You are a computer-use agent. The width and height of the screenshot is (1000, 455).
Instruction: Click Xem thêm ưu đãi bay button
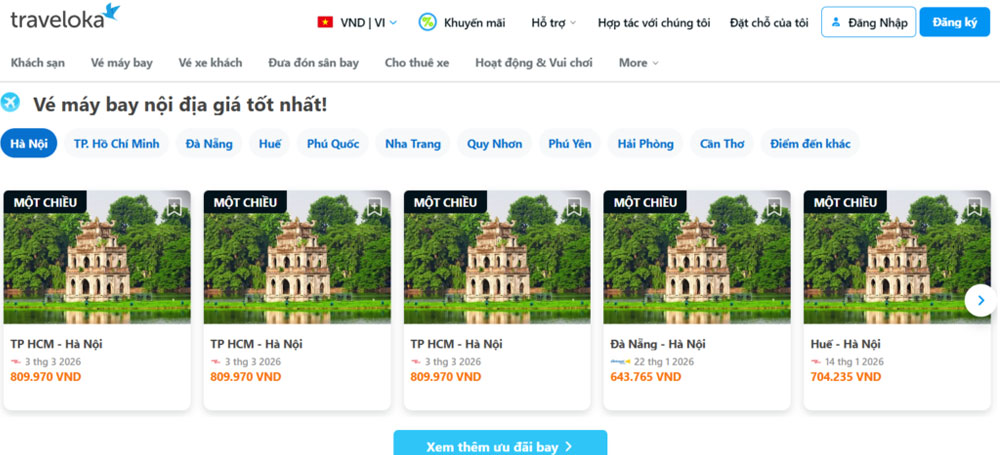tap(500, 444)
